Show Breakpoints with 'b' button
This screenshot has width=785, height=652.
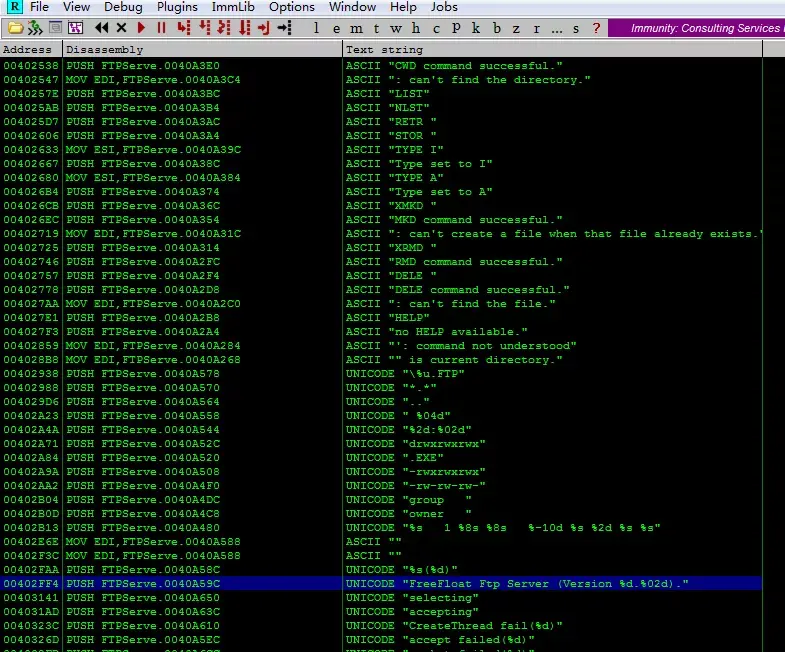pos(497,28)
